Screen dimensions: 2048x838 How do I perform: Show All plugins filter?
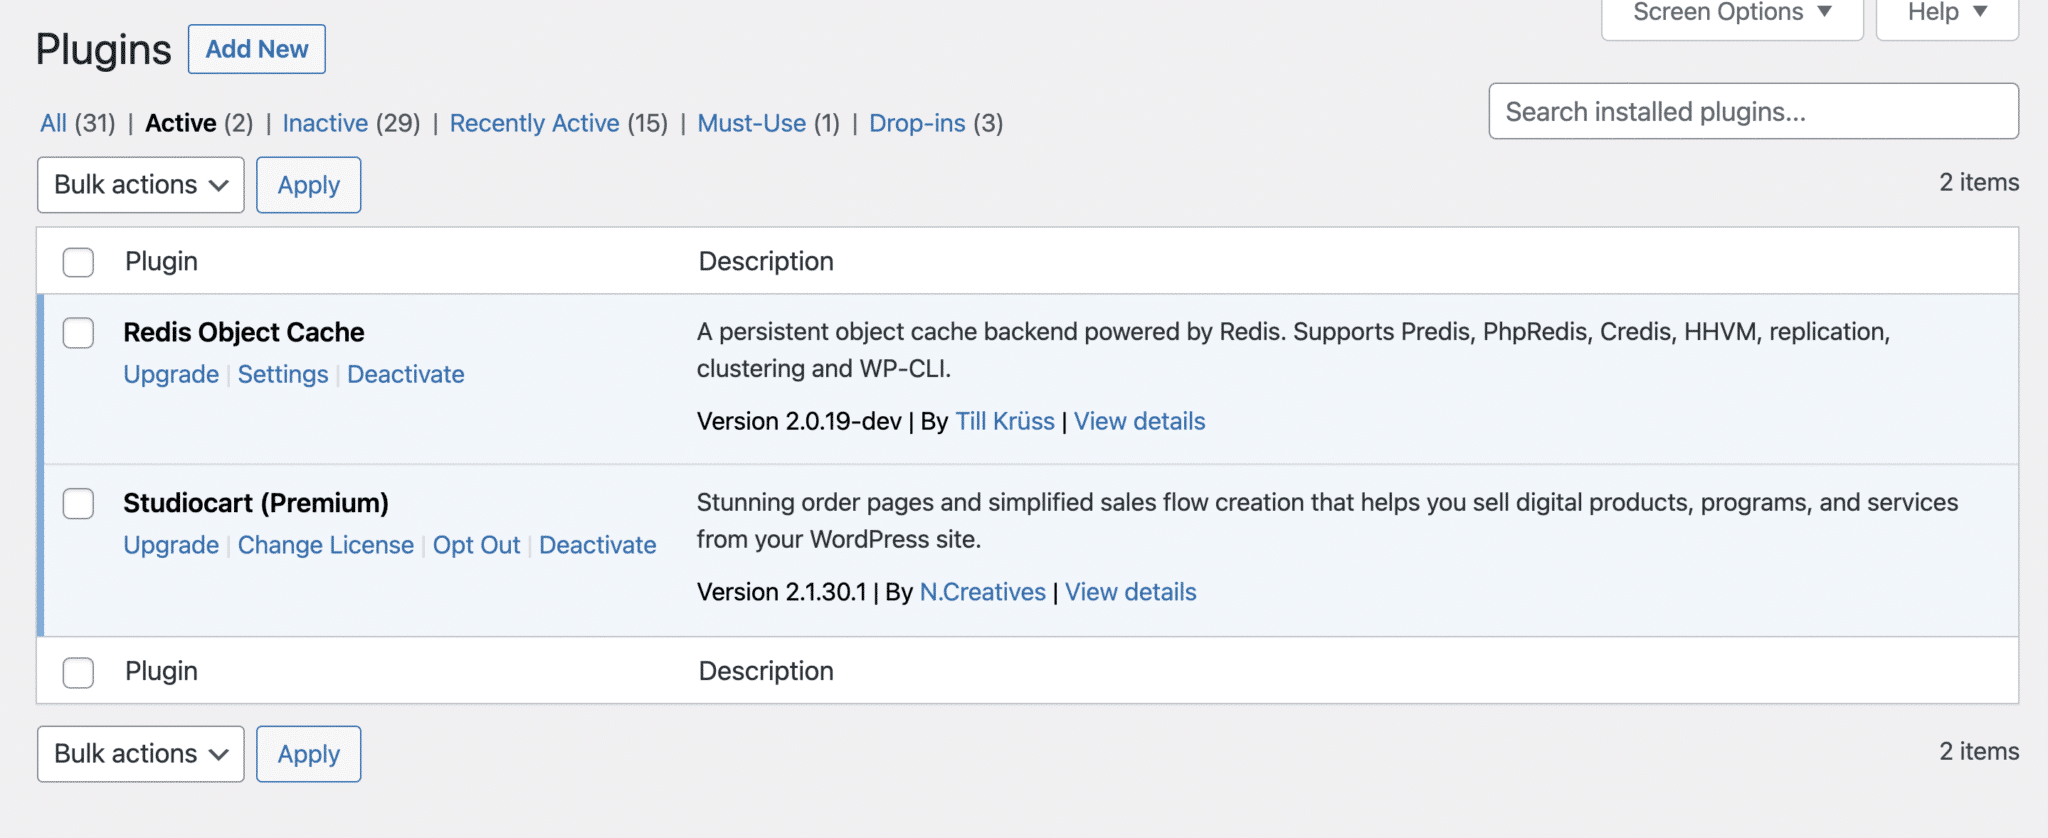point(53,123)
